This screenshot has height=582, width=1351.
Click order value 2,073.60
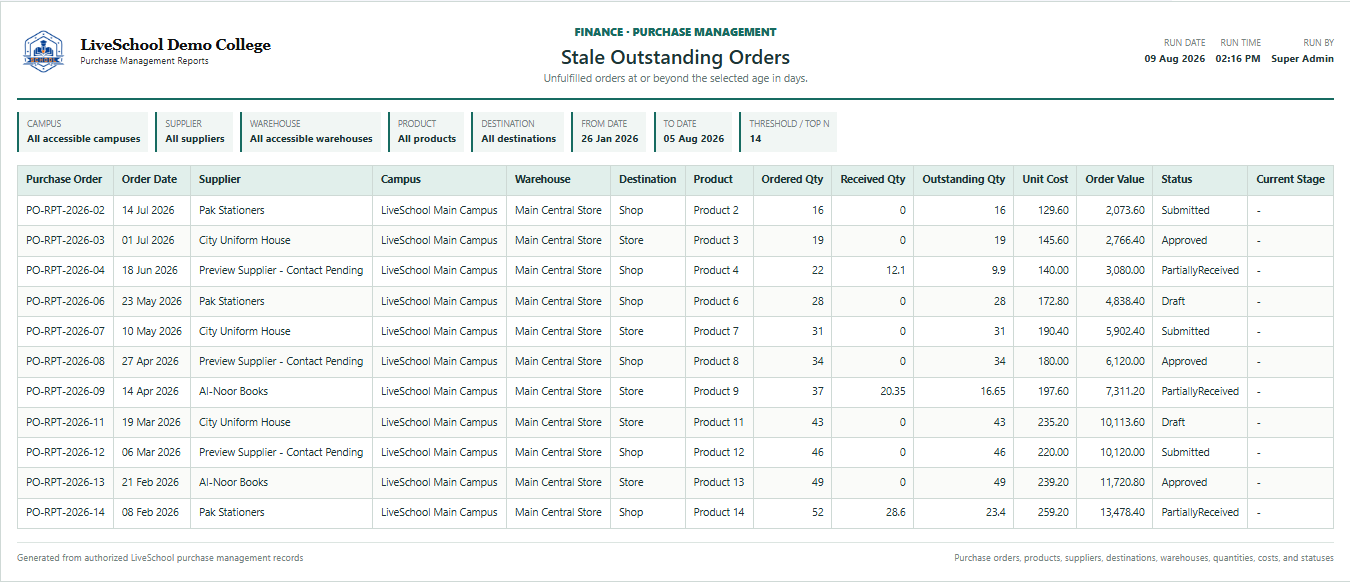click(x=1125, y=210)
